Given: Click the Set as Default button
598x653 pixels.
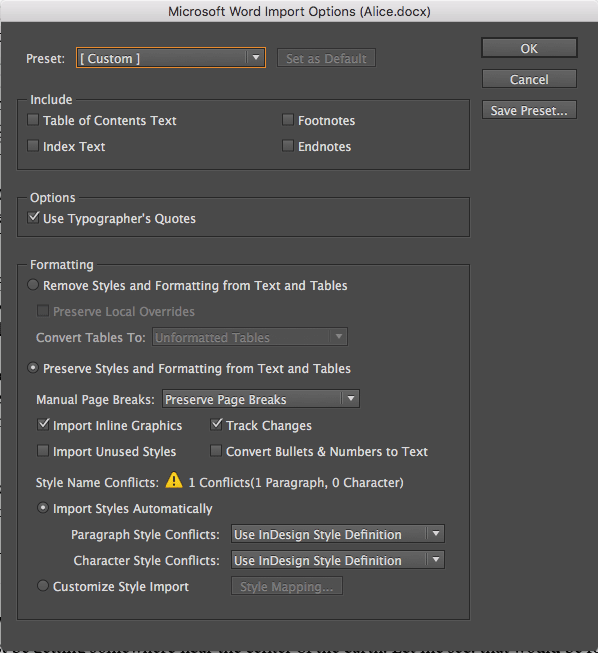Looking at the screenshot, I should pos(326,58).
